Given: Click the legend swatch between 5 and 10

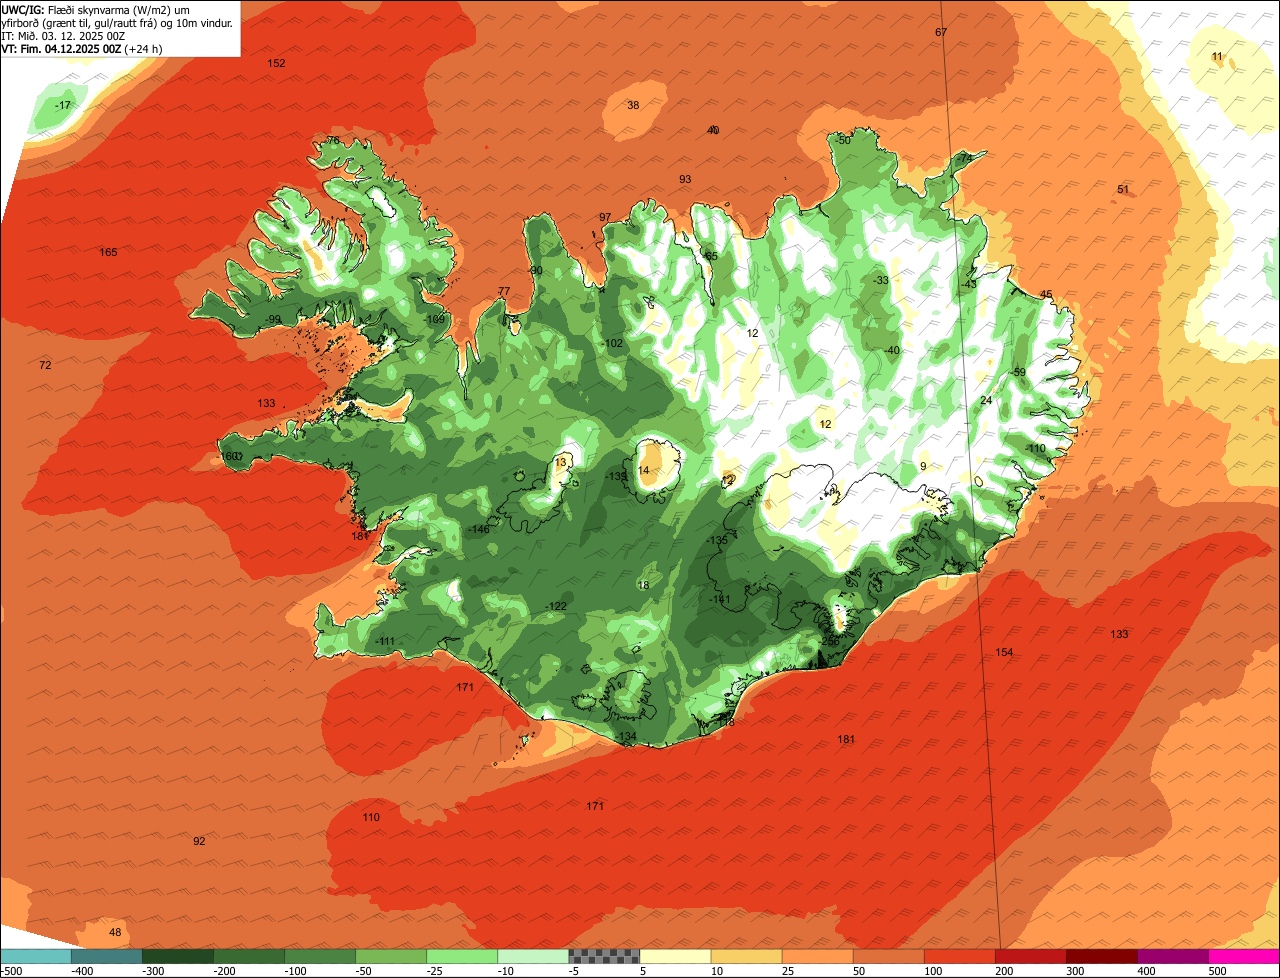Looking at the screenshot, I should coord(675,956).
